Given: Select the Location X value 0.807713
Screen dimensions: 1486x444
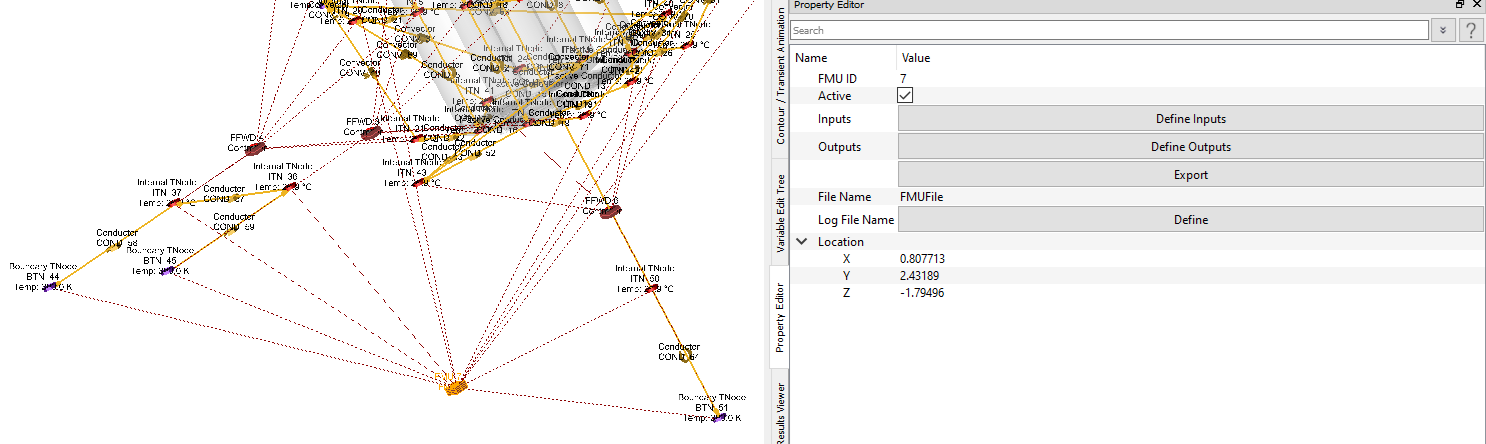Looking at the screenshot, I should pos(922,259).
